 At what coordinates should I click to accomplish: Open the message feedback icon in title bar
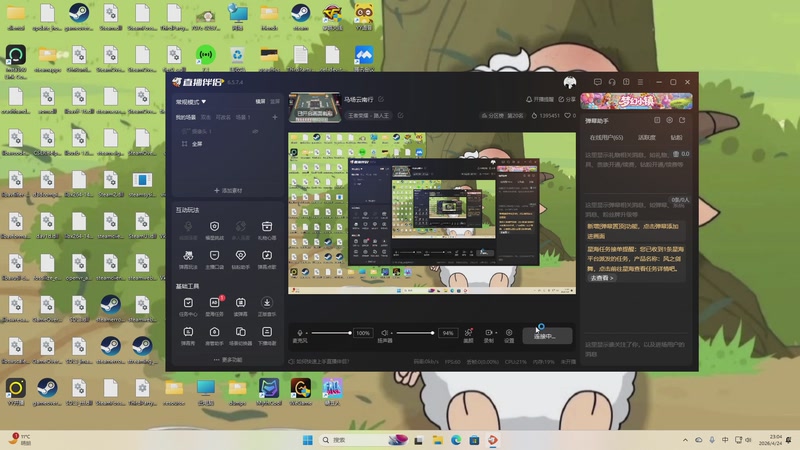click(x=597, y=82)
